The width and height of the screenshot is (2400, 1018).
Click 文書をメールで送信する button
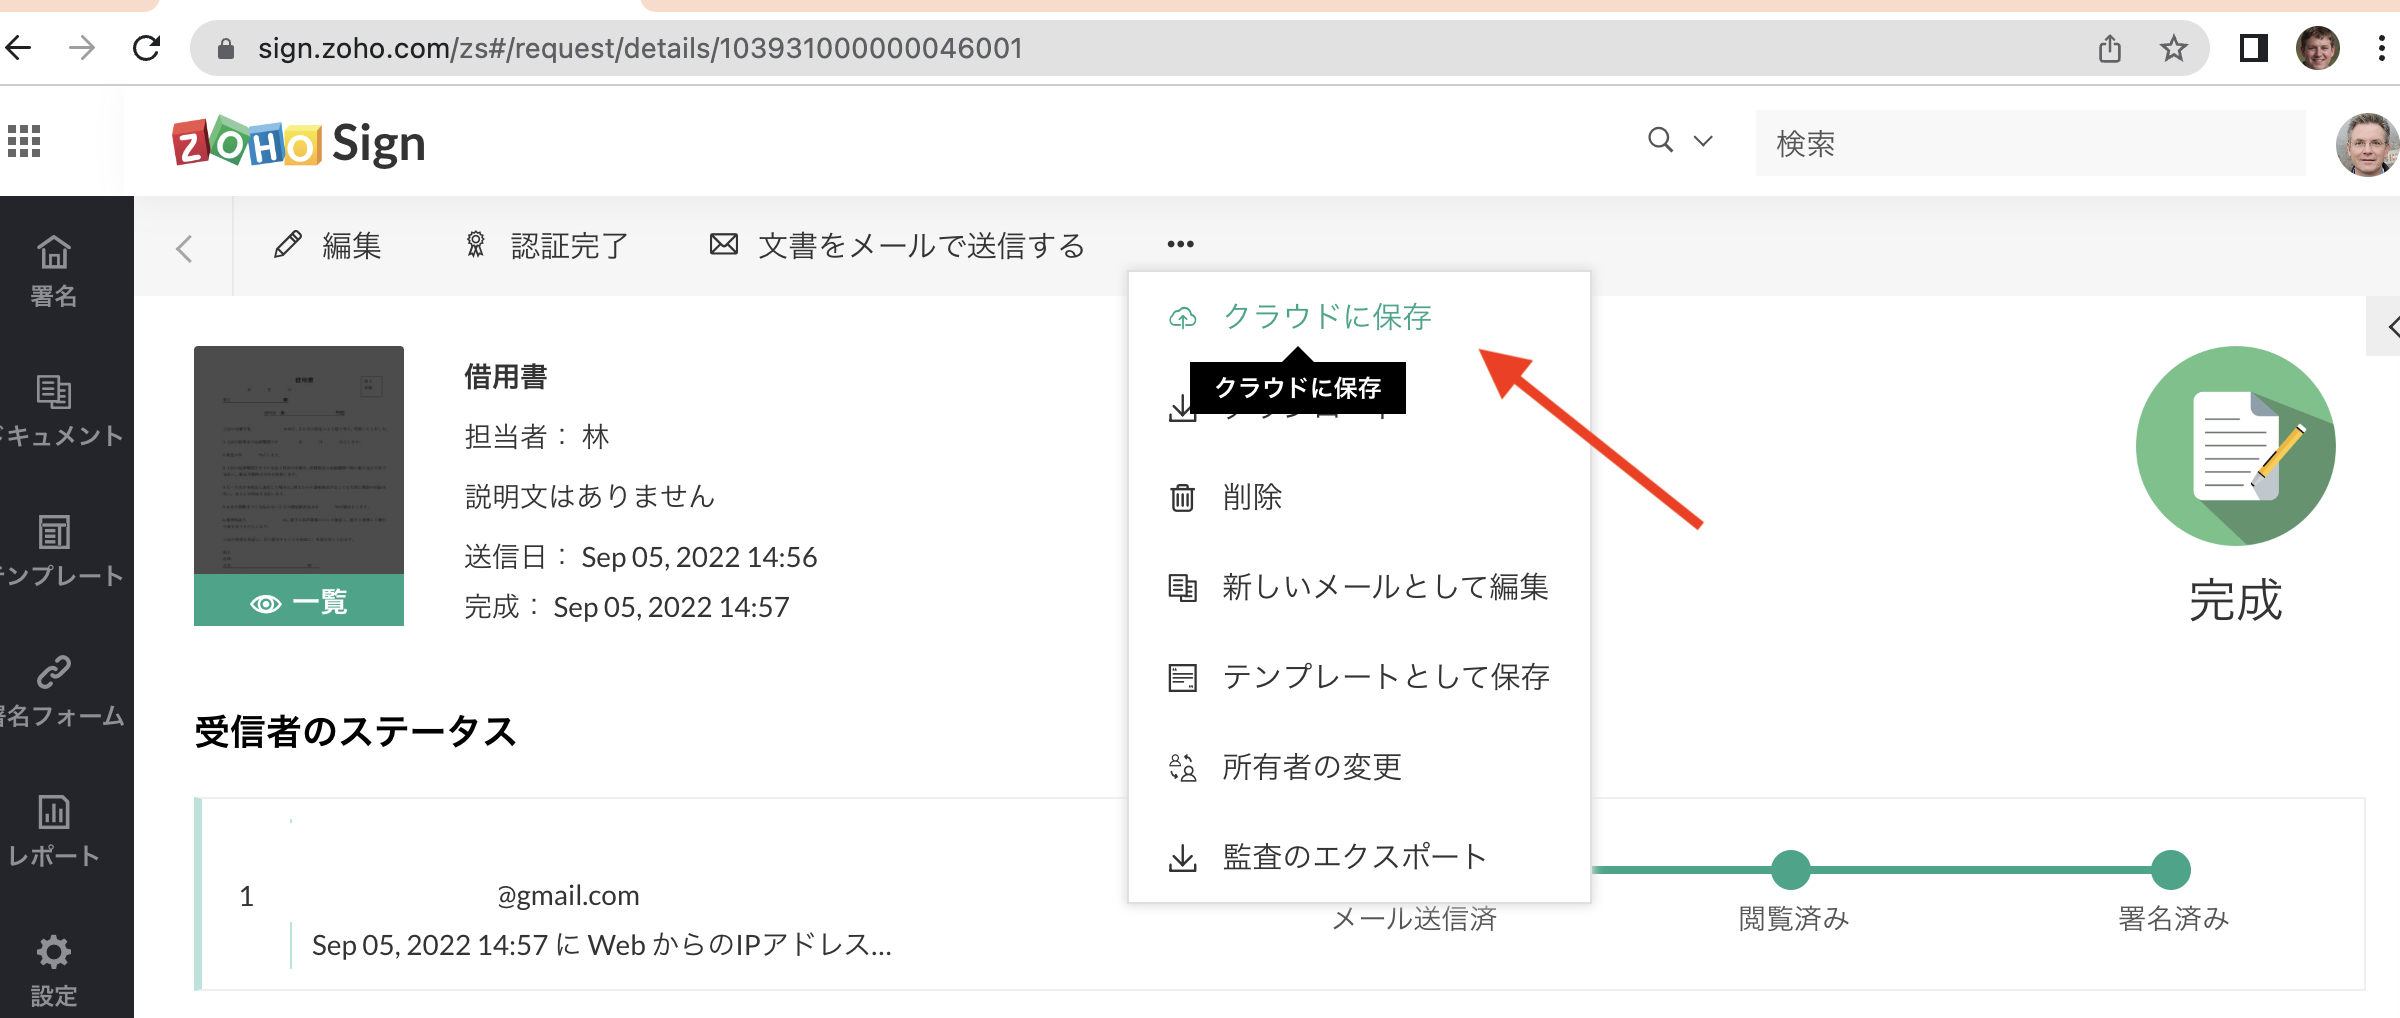pyautogui.click(x=897, y=245)
